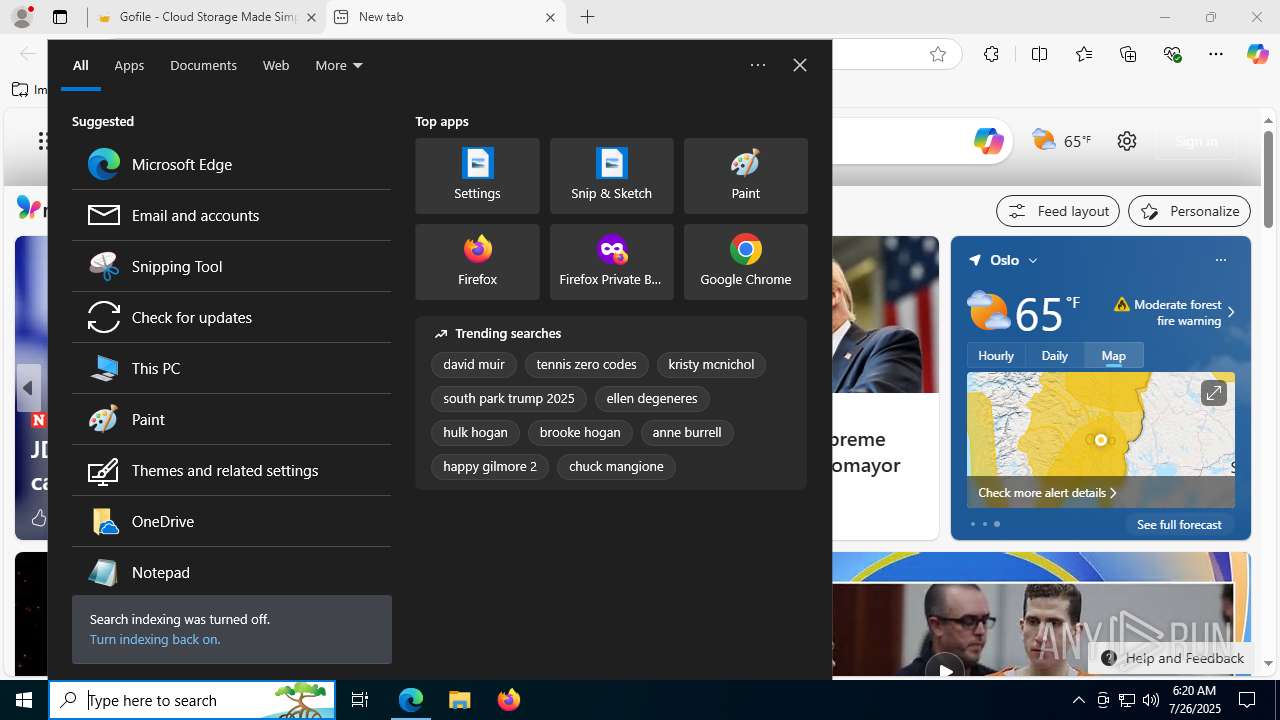Open Check for updates suggestion
This screenshot has height=720, width=1280.
coord(231,317)
